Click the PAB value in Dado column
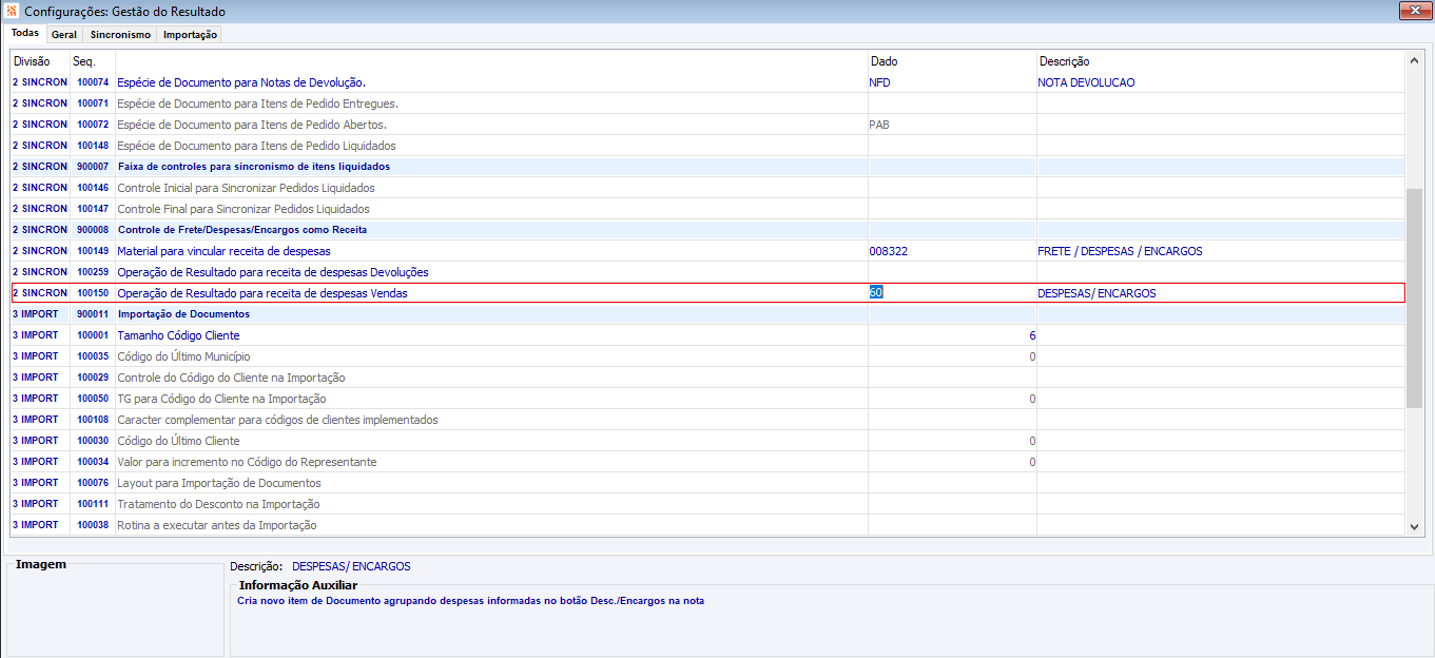This screenshot has width=1435, height=658. (x=880, y=125)
